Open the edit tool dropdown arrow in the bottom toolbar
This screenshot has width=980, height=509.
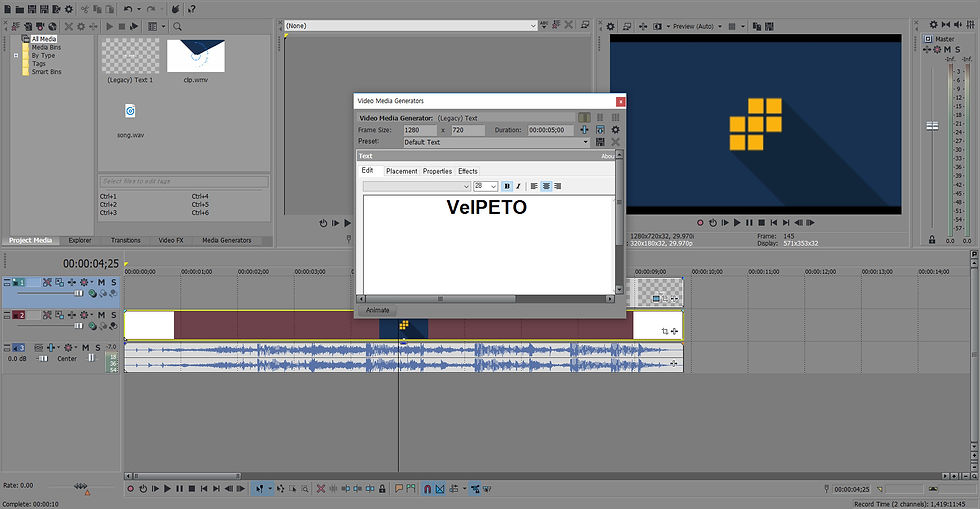tap(270, 488)
